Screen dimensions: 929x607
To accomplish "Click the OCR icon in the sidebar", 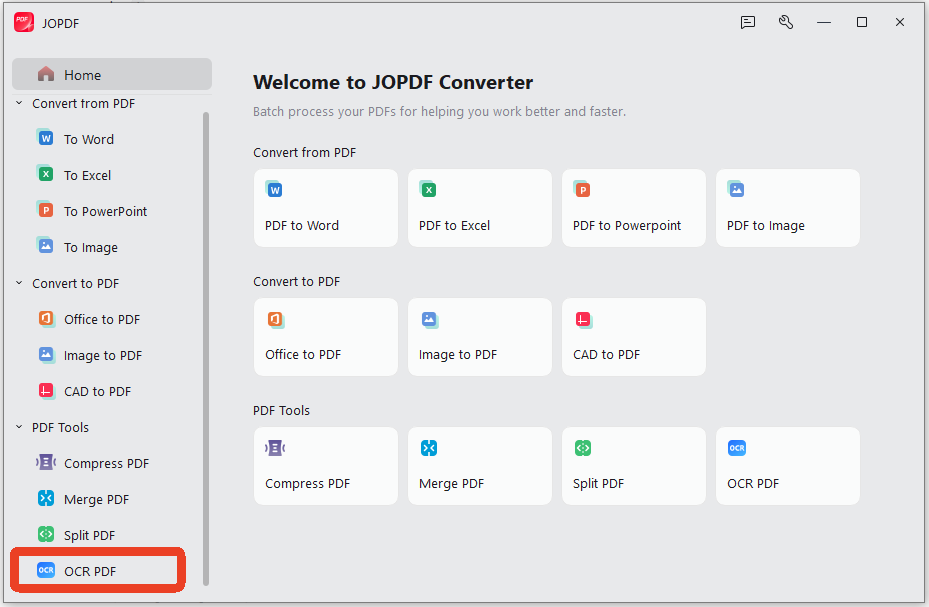I will pyautogui.click(x=46, y=570).
